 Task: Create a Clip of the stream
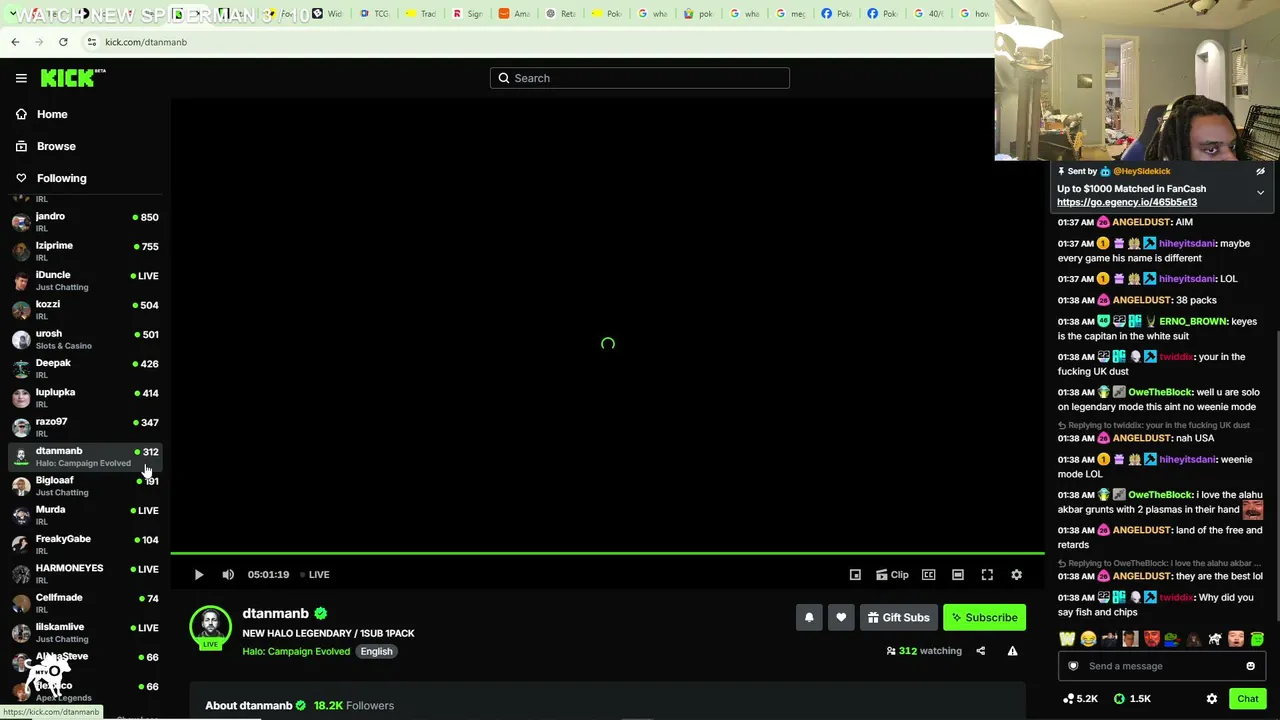(x=892, y=574)
